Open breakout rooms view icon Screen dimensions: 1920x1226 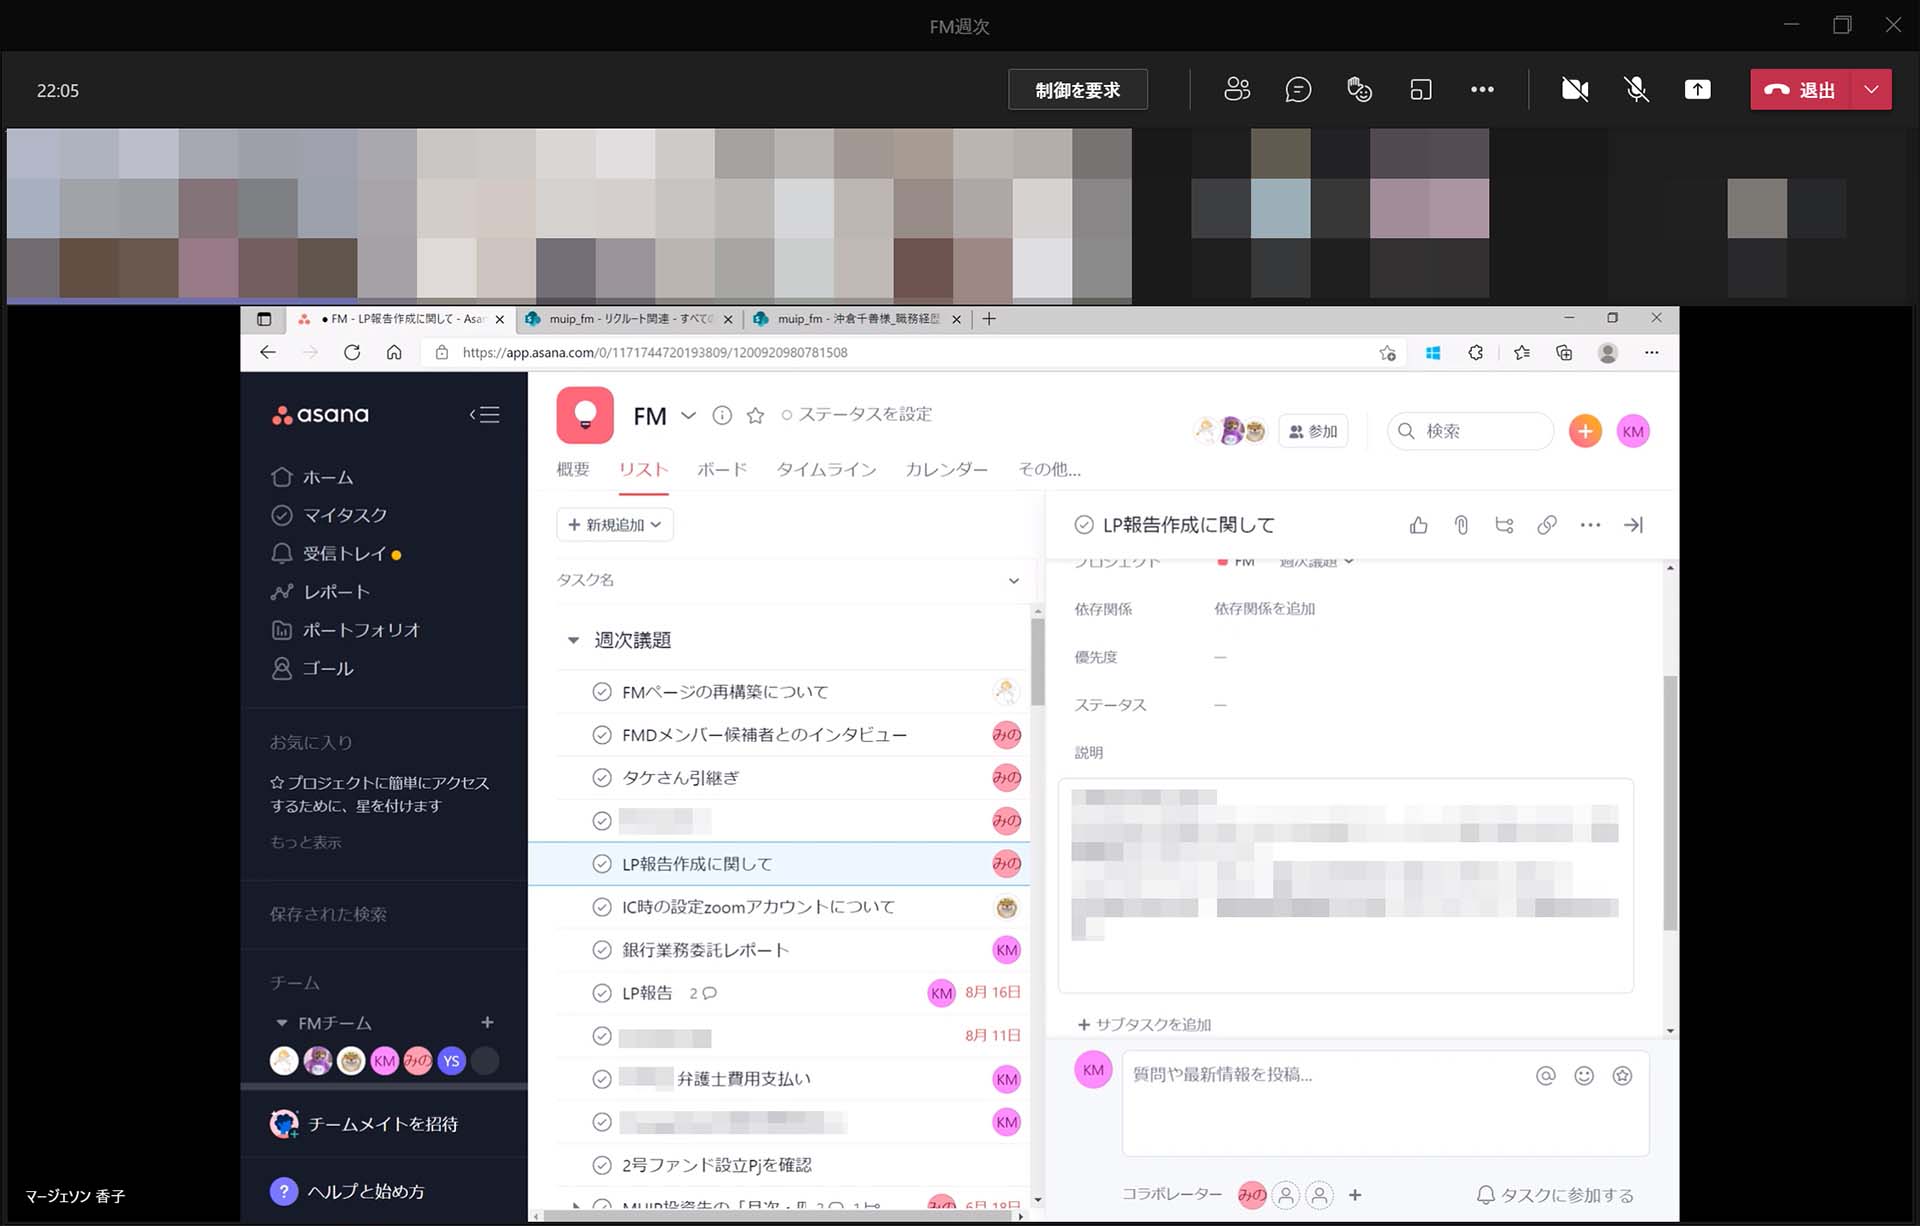(1421, 90)
